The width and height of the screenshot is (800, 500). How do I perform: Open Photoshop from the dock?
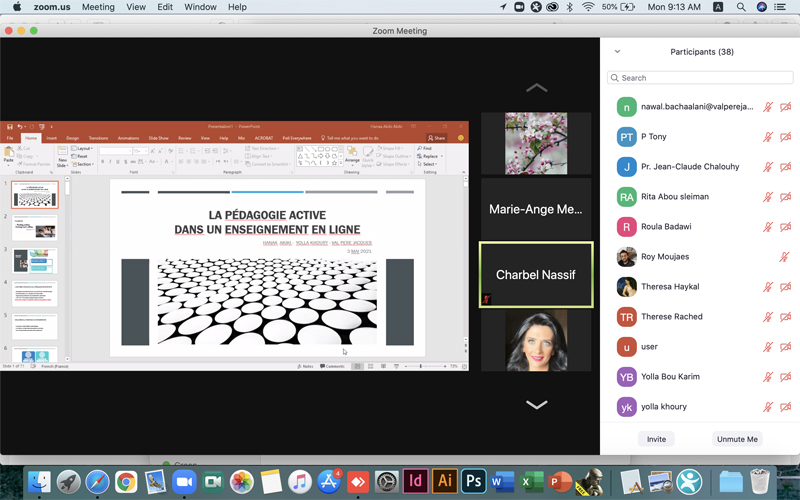474,481
